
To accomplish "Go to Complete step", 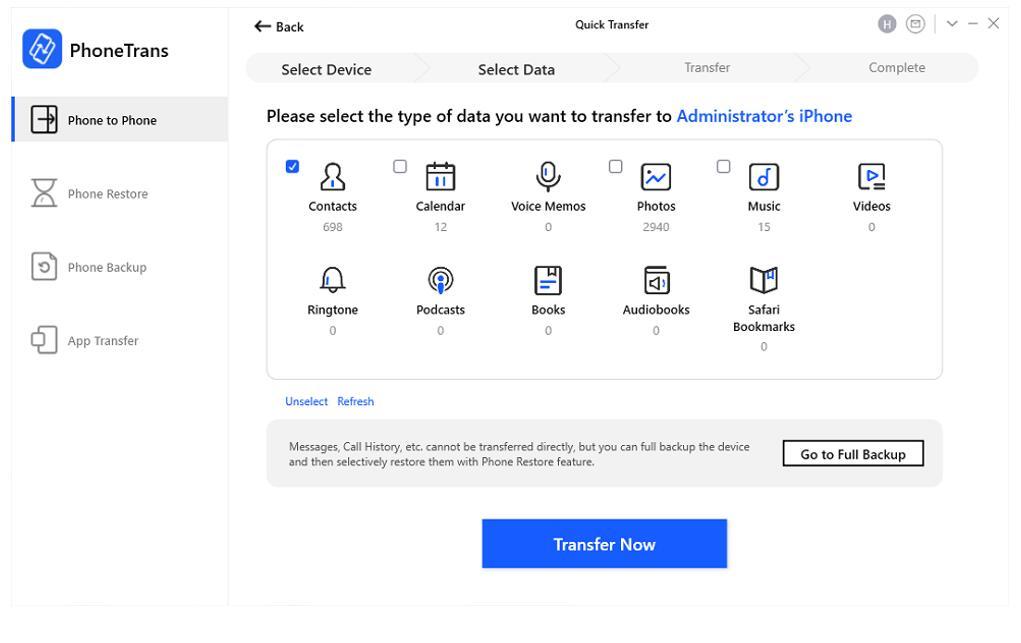I will click(x=897, y=68).
